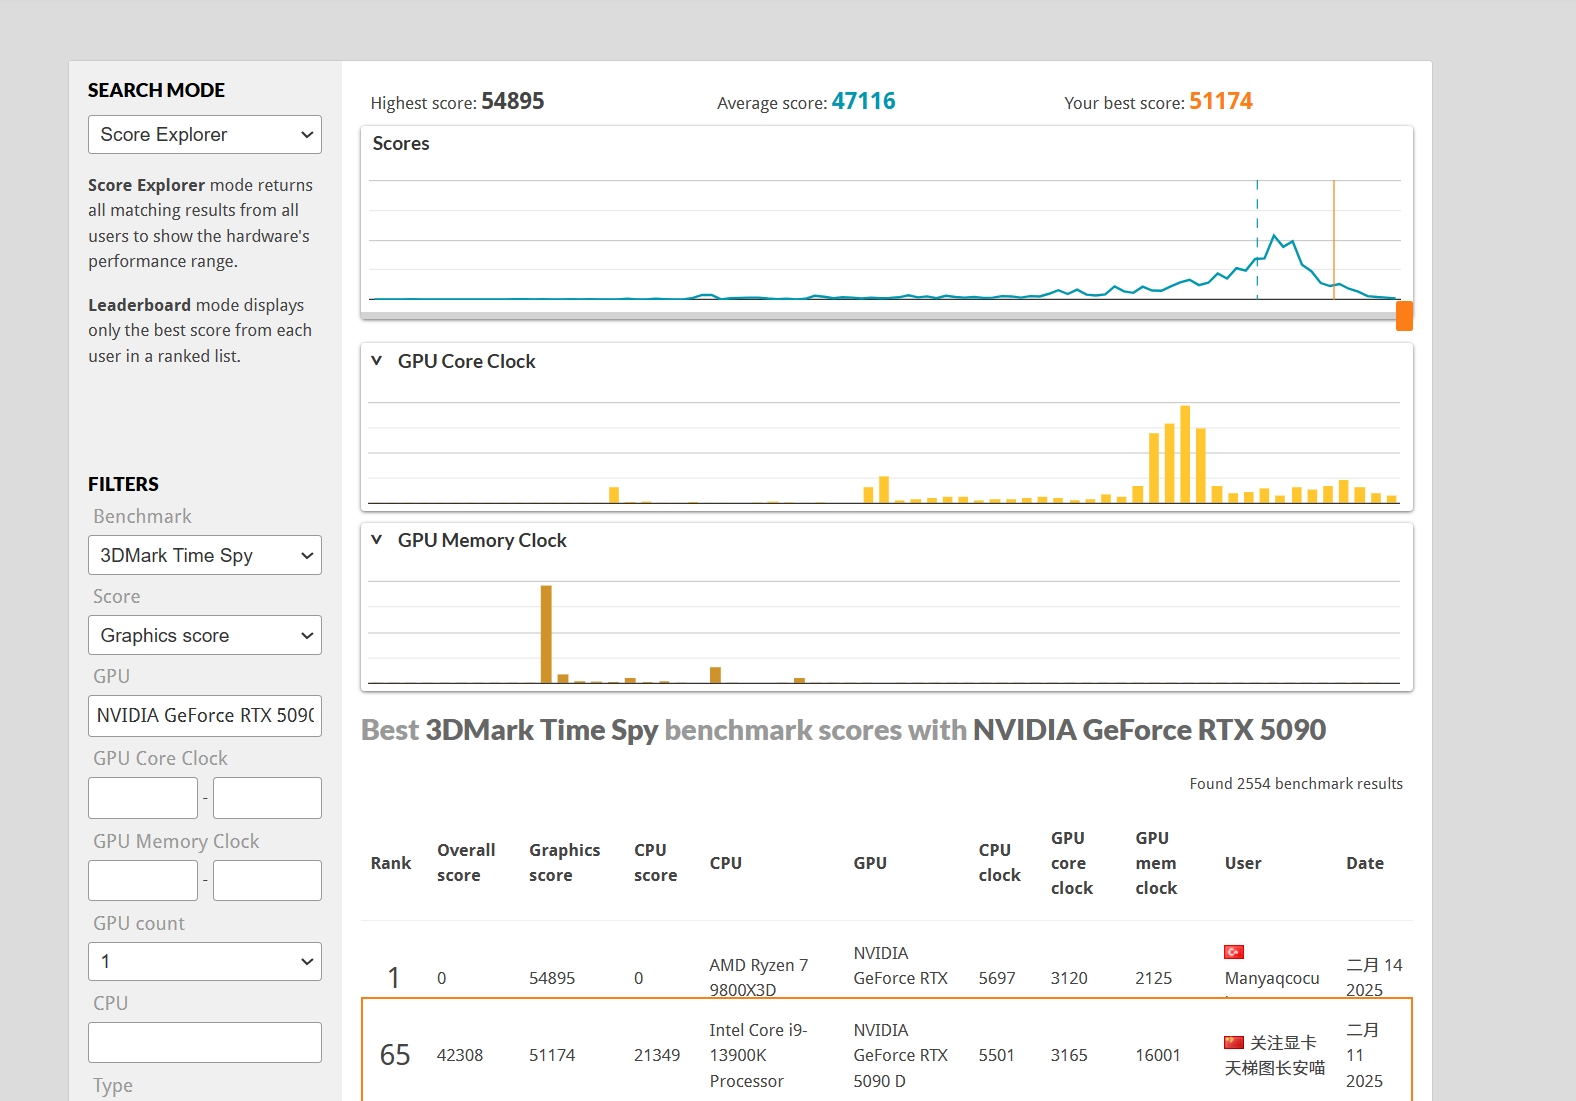Click the Highest score value 54895

[513, 101]
